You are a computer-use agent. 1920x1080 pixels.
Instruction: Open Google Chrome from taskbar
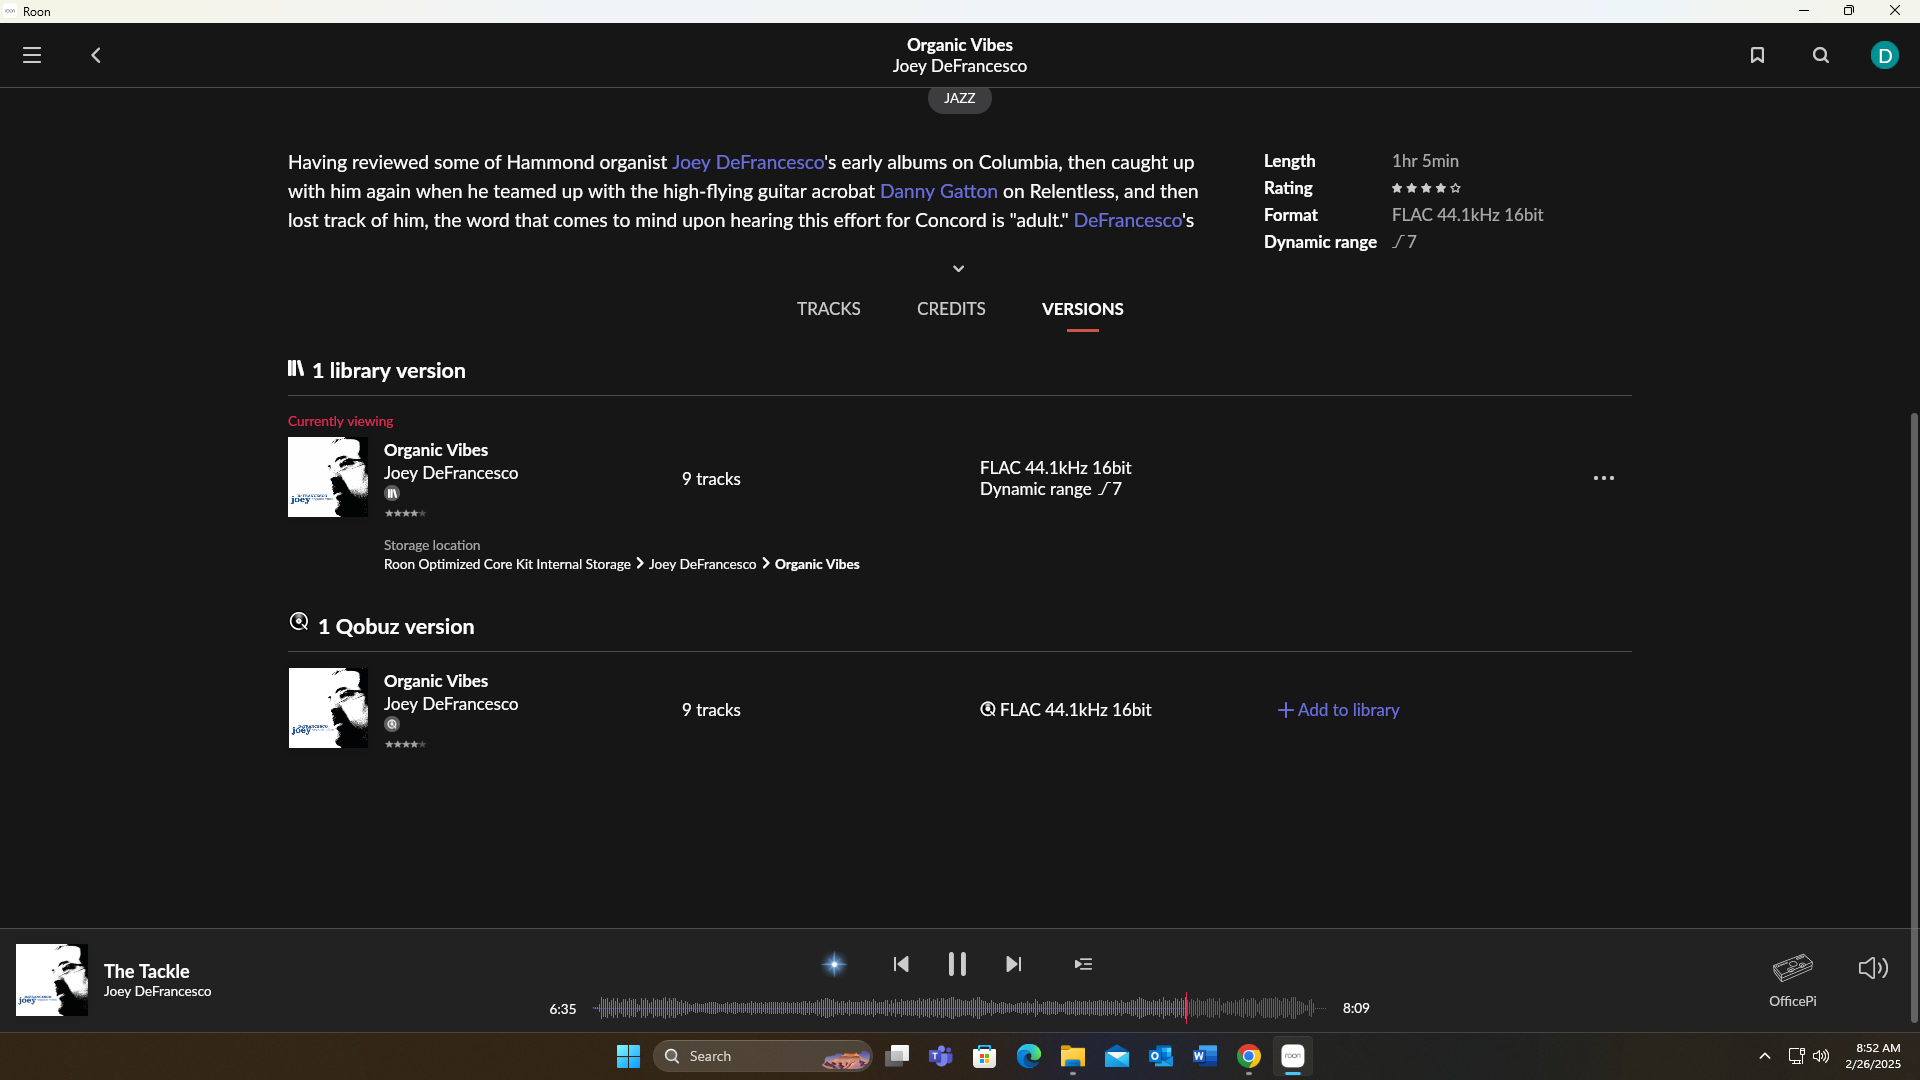(1249, 1056)
